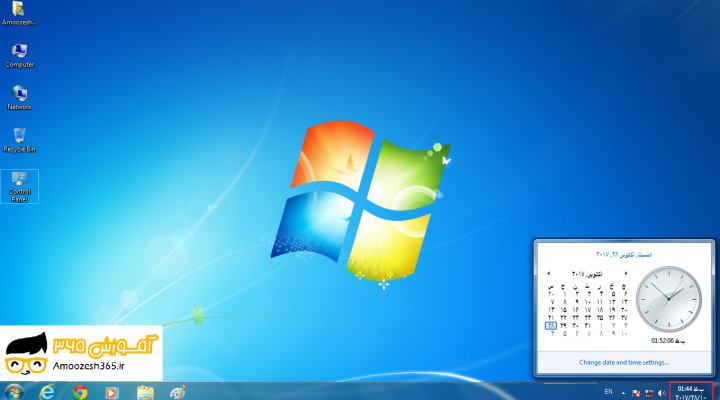720x400 pixels.
Task: Select date 29 in the calendar
Action: (x=563, y=326)
